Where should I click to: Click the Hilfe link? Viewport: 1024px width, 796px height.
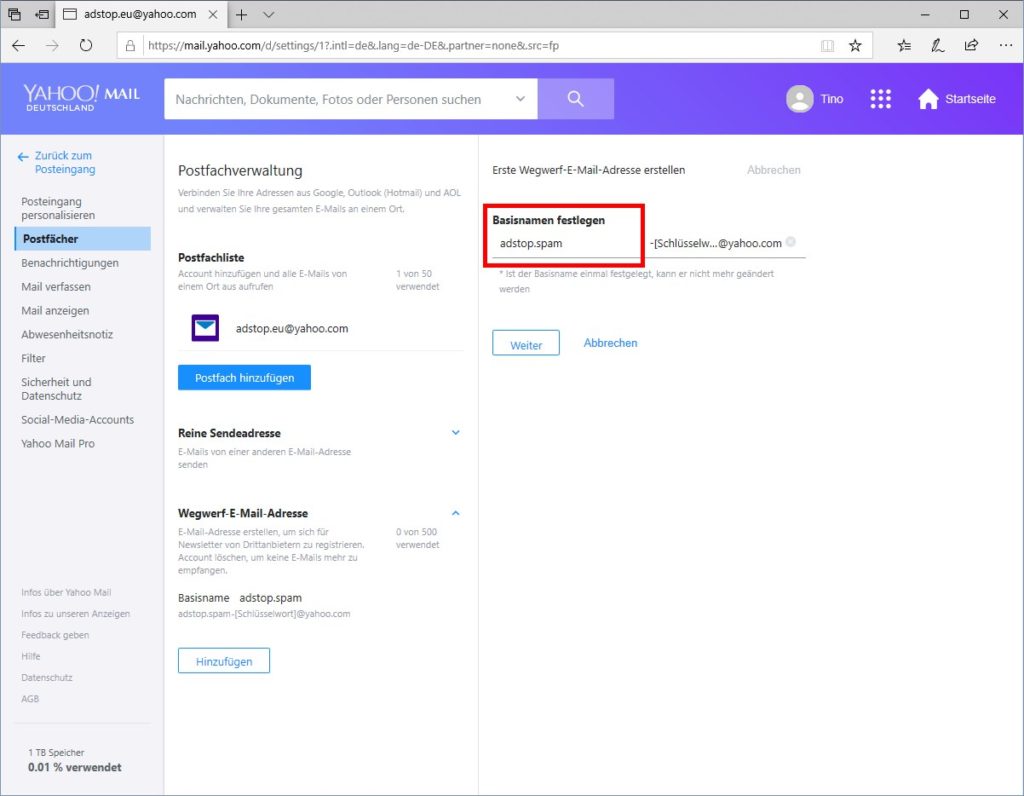tap(31, 656)
